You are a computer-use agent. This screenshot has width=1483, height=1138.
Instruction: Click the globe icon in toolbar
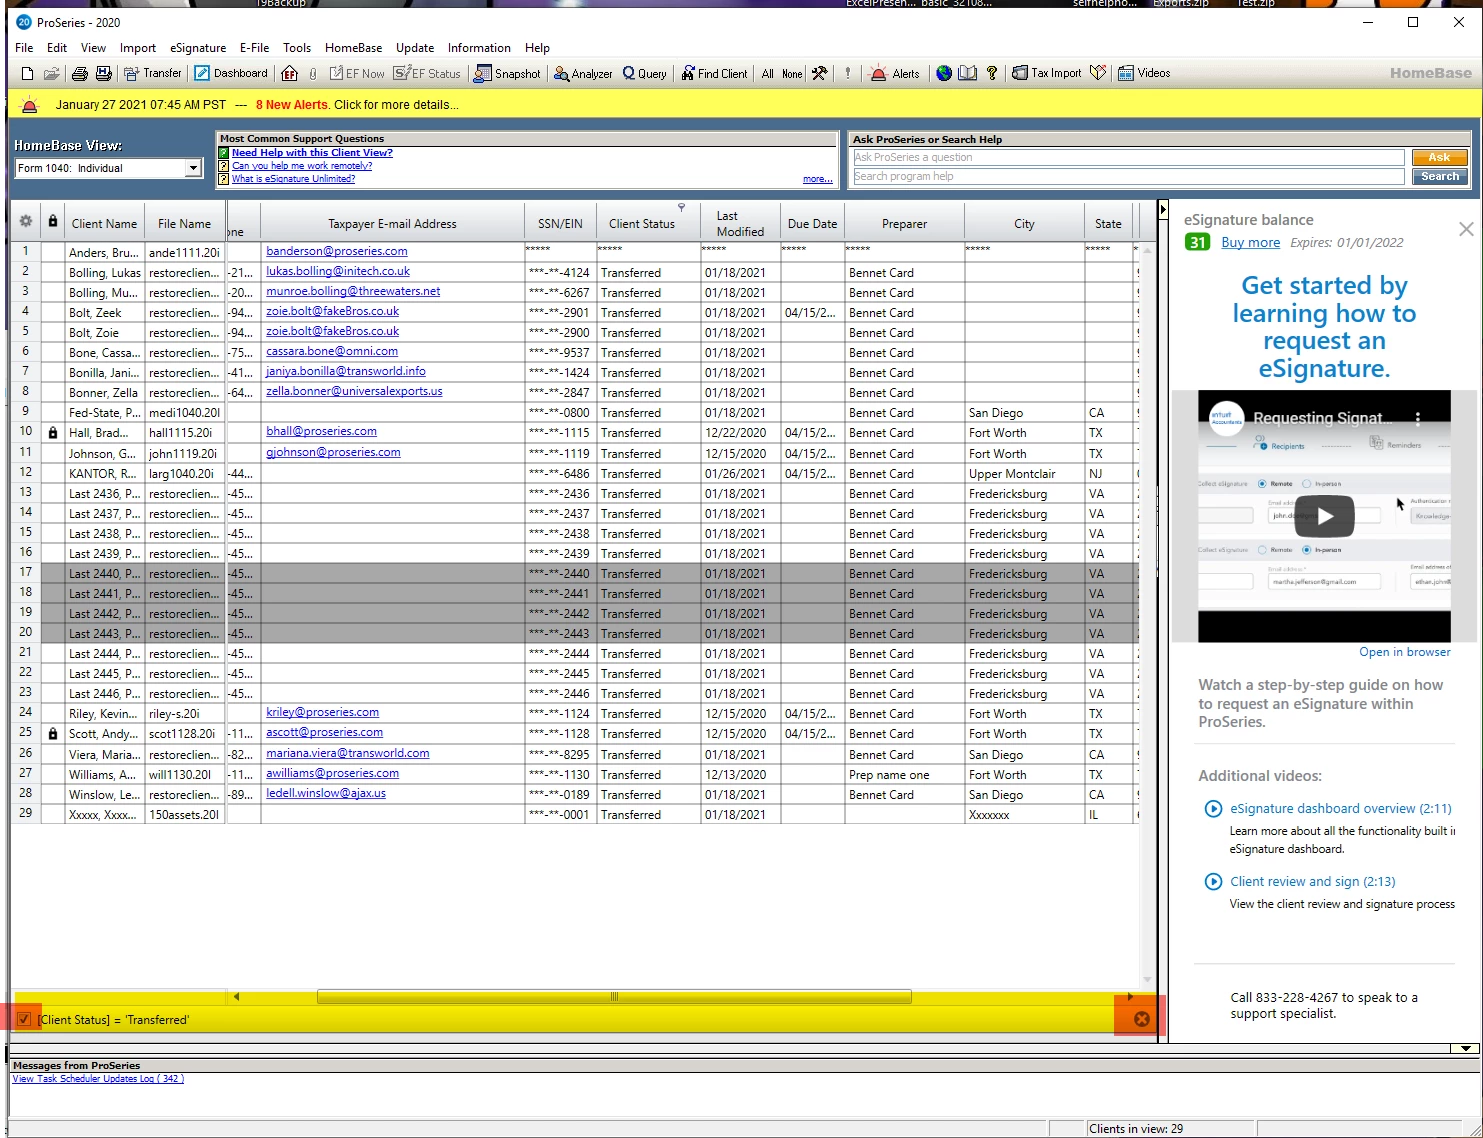tap(944, 73)
